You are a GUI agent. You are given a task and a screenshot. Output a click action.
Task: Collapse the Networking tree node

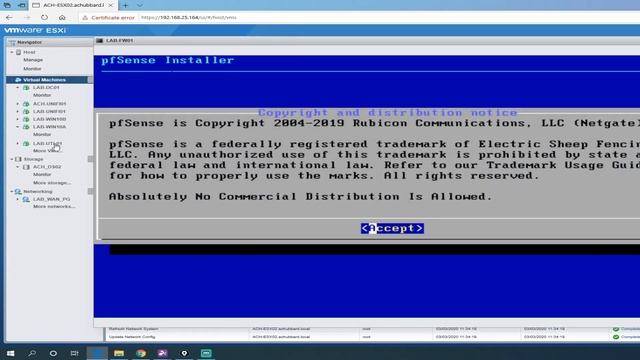click(12, 191)
